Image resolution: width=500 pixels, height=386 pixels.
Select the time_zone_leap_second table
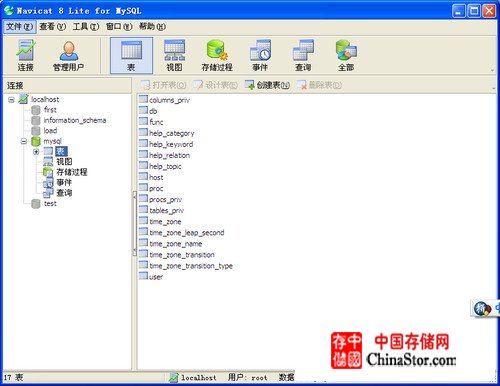pyautogui.click(x=182, y=232)
